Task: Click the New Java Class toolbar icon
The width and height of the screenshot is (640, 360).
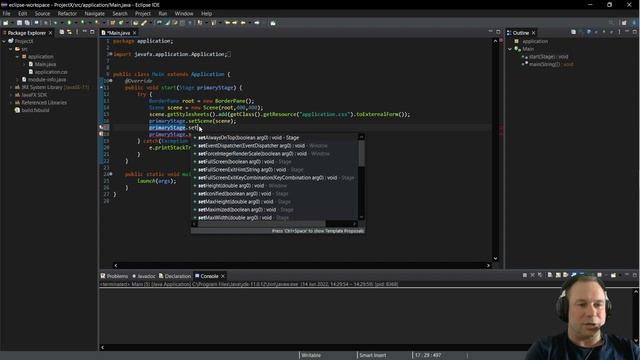Action: point(121,23)
